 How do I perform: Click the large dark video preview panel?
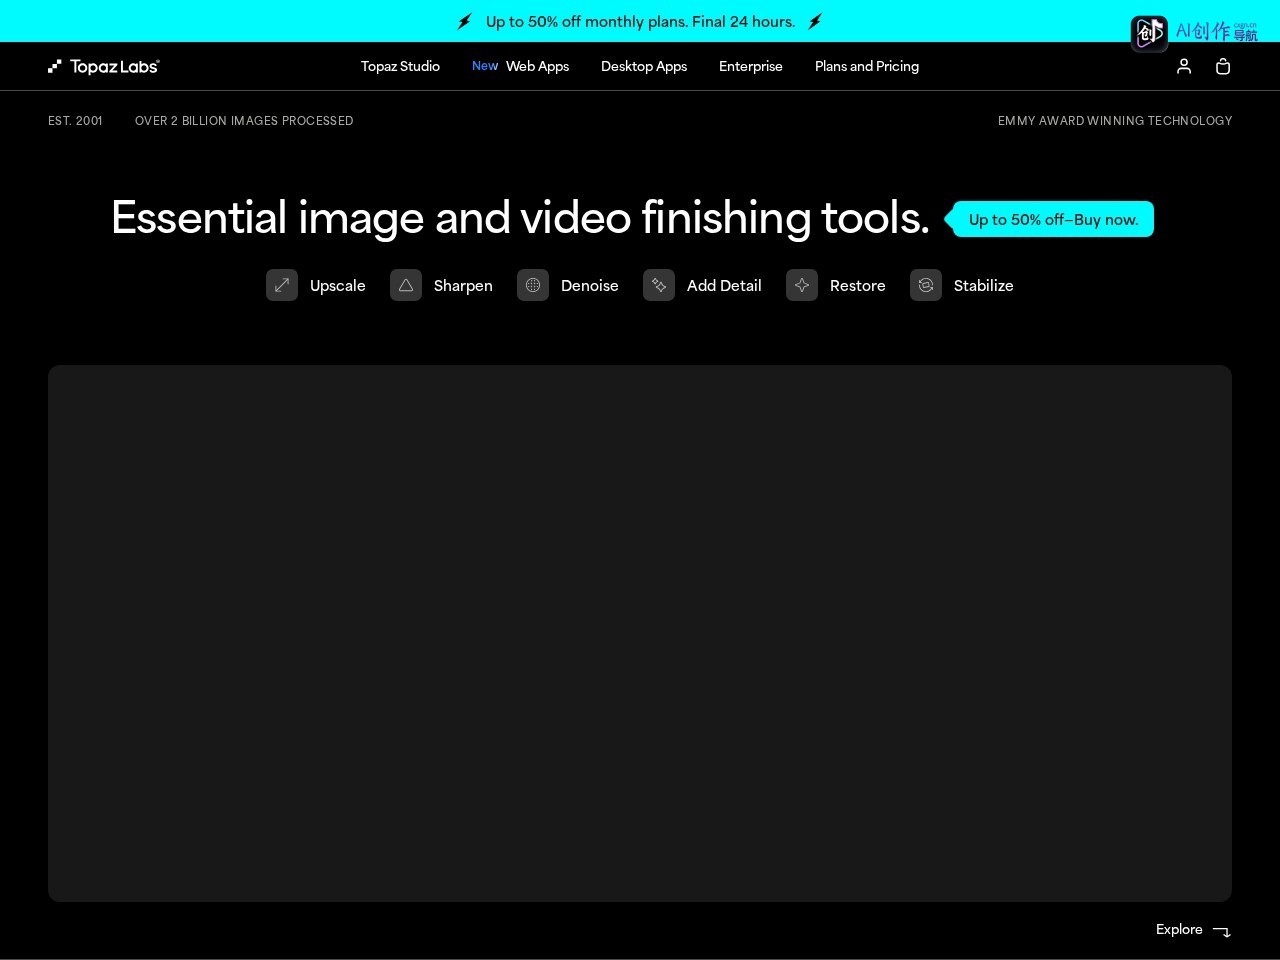pos(640,633)
